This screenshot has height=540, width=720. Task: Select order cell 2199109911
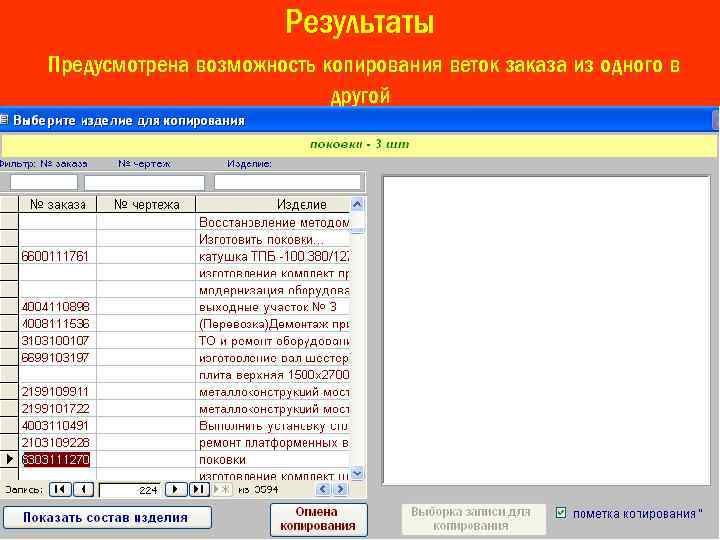(x=57, y=392)
